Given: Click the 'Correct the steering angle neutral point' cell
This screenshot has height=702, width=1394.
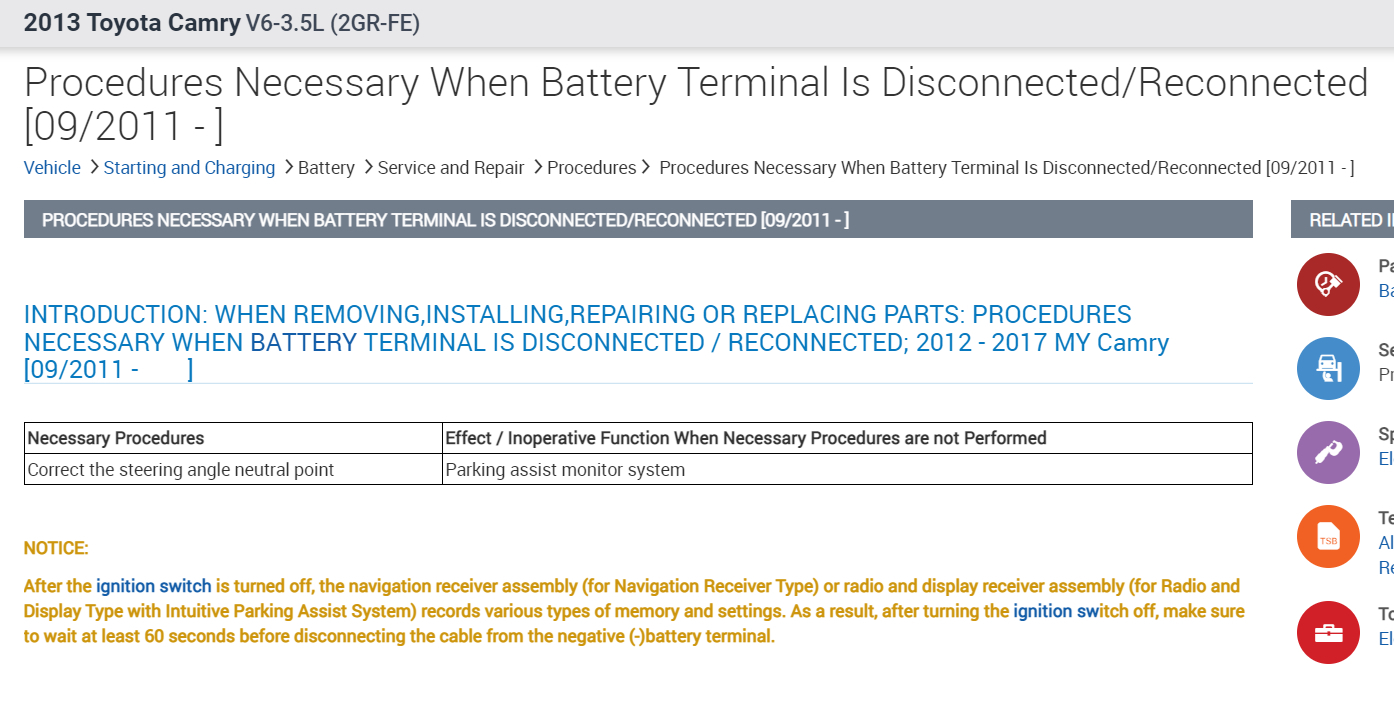Looking at the screenshot, I should [x=181, y=470].
